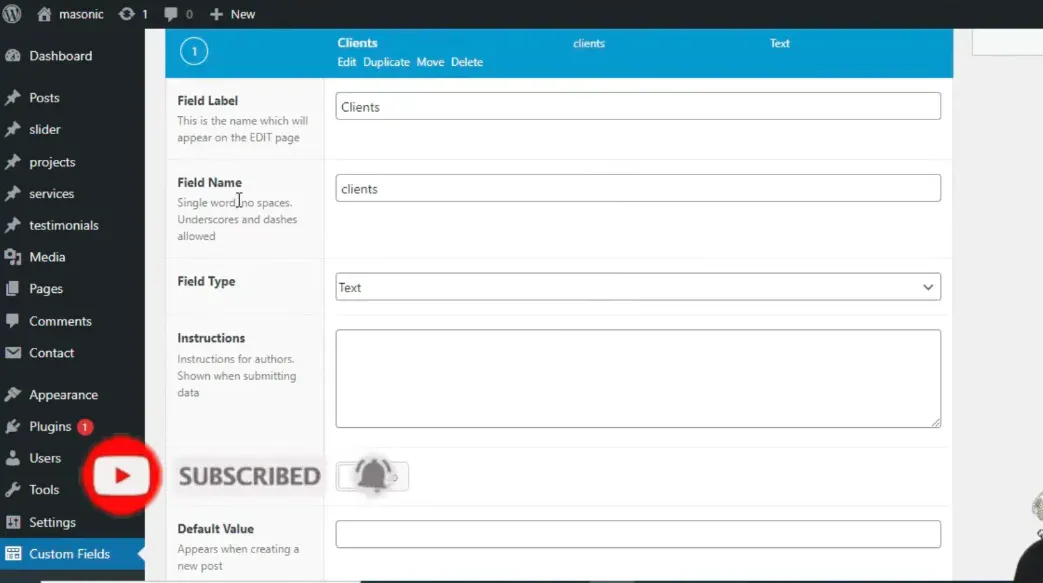Click the Edit link under Clients
The image size is (1043, 583).
(346, 62)
